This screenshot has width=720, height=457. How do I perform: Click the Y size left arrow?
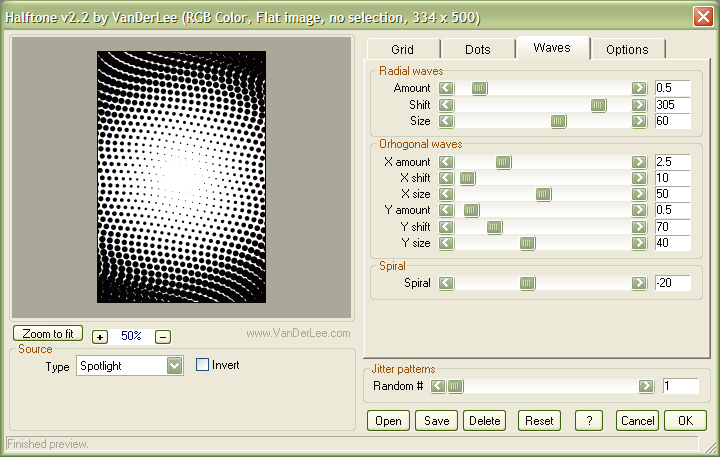click(446, 243)
